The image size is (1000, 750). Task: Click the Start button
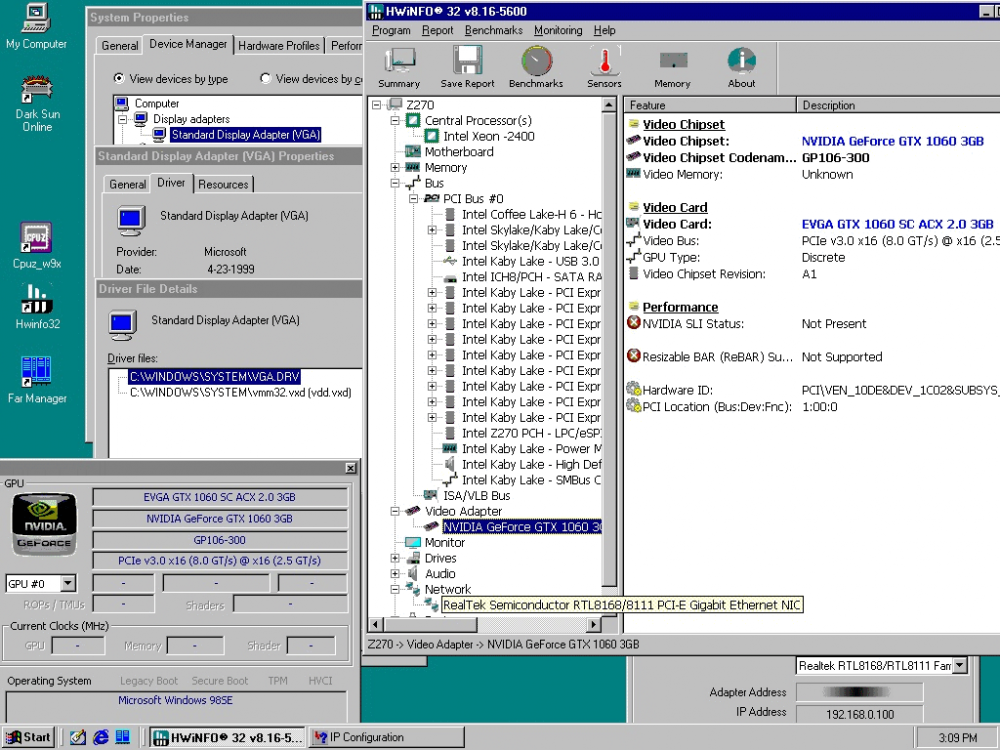click(28, 737)
